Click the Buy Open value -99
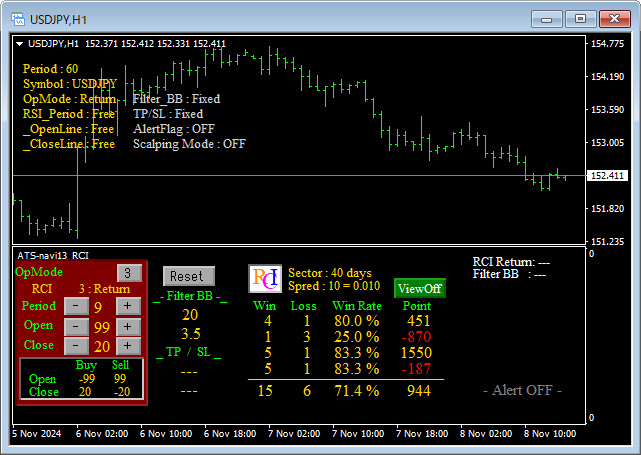 click(87, 379)
